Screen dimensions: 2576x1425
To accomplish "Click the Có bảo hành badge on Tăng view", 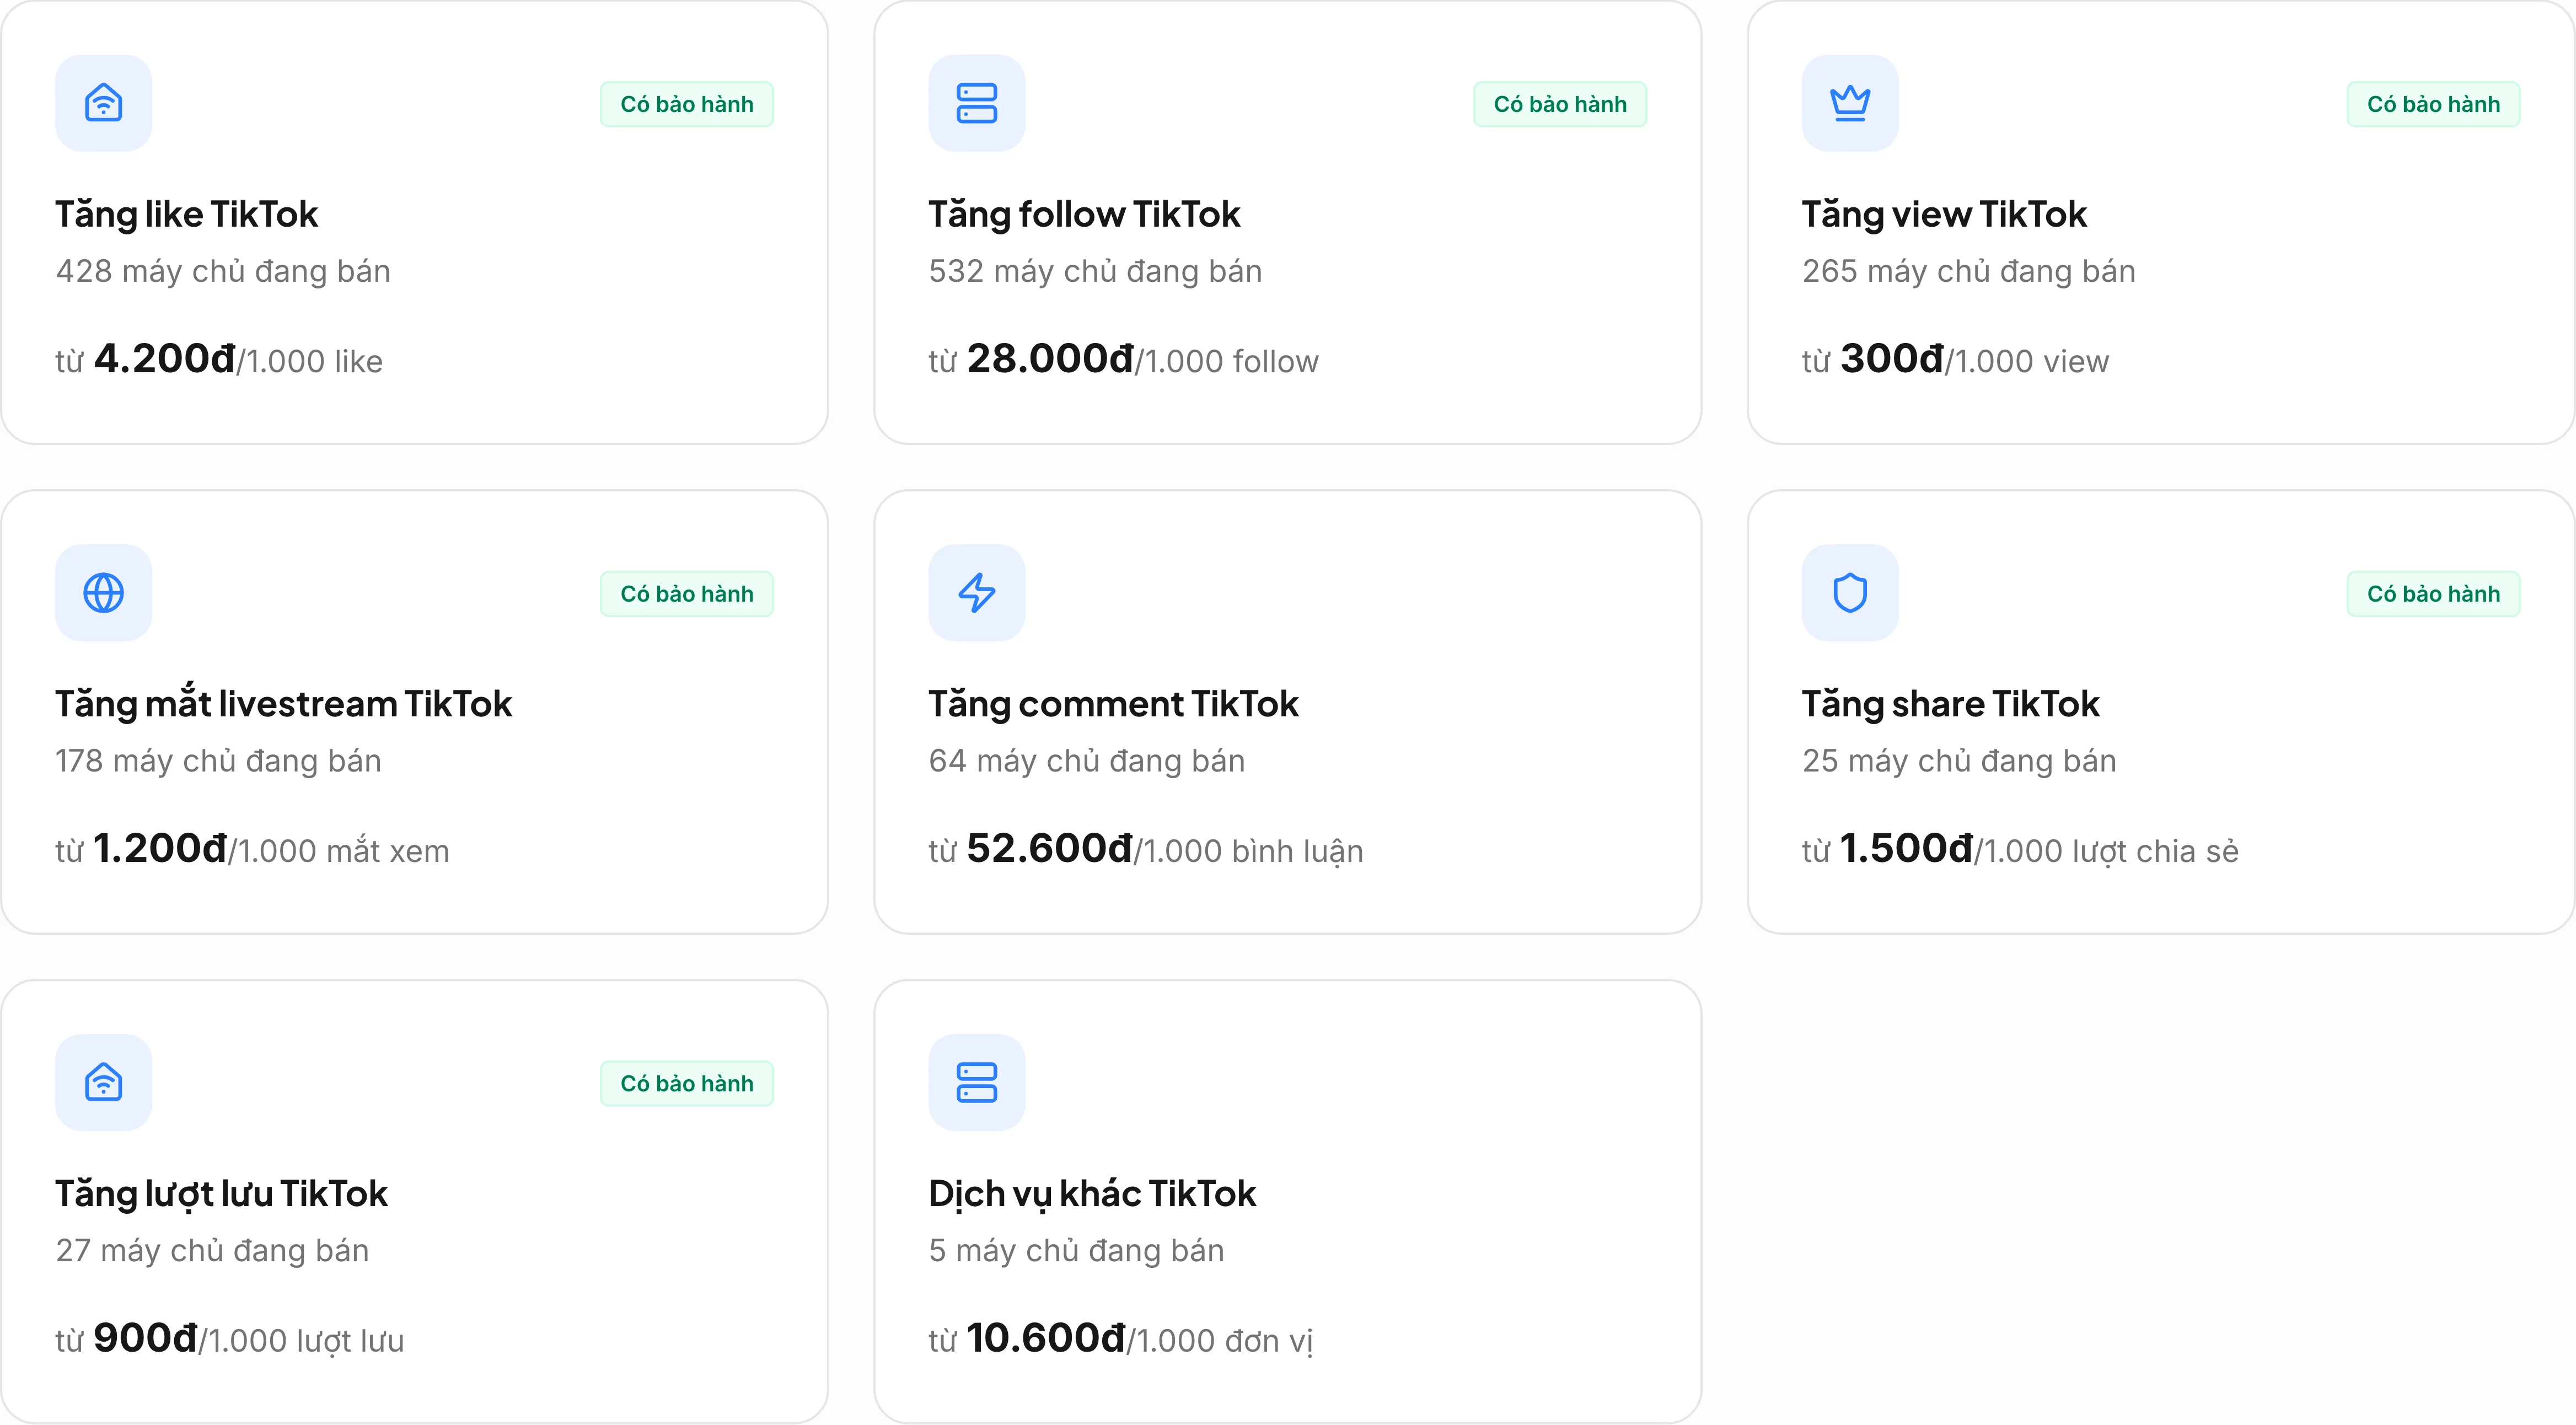I will [x=2433, y=104].
